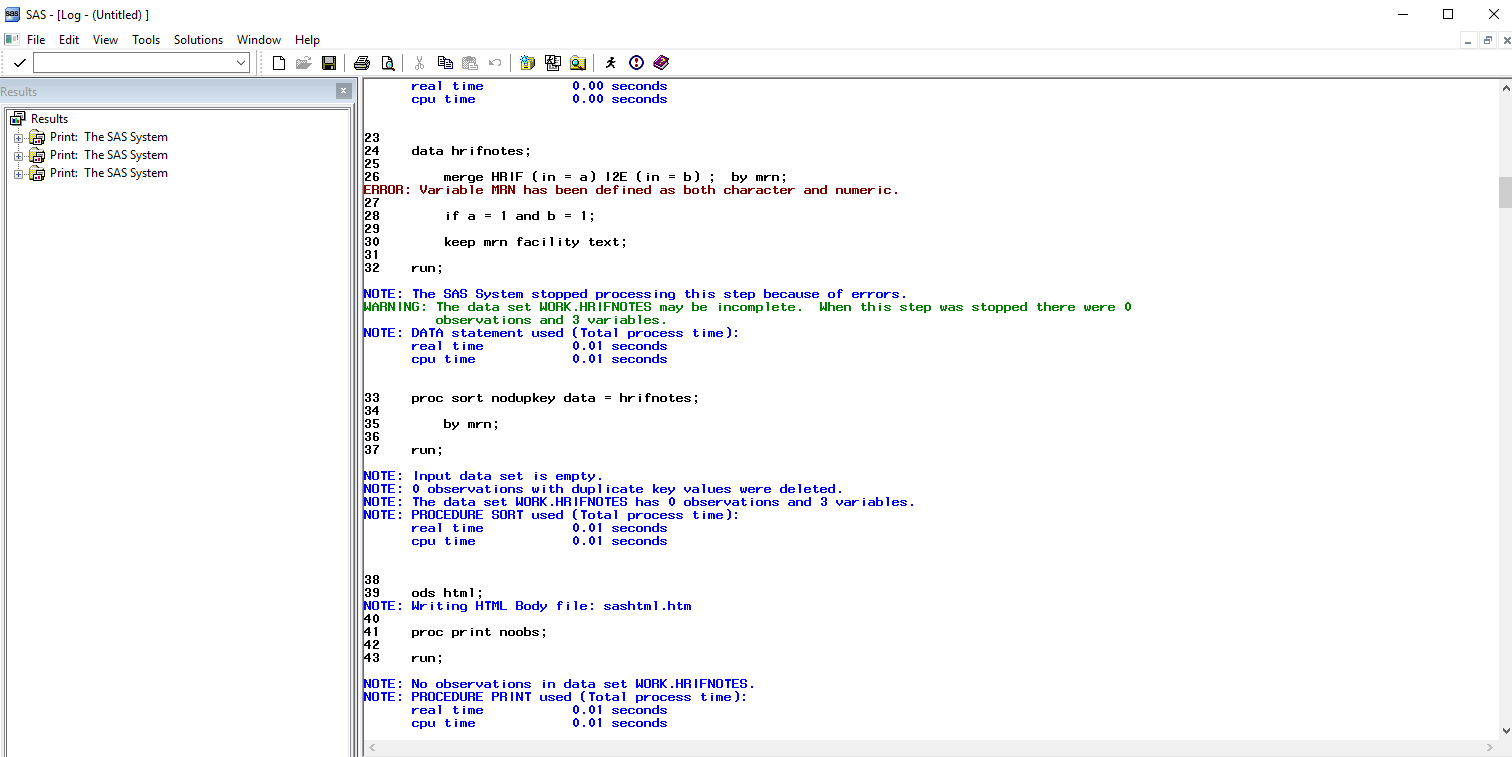Close the Results panel
Screen dimensions: 1512x757
coord(344,90)
